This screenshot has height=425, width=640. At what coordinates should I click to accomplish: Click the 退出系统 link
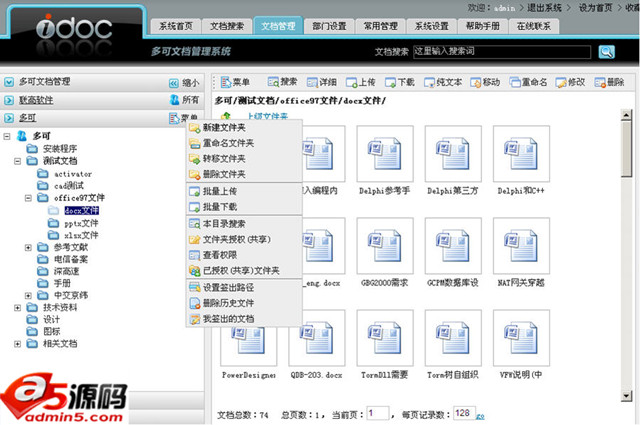544,8
